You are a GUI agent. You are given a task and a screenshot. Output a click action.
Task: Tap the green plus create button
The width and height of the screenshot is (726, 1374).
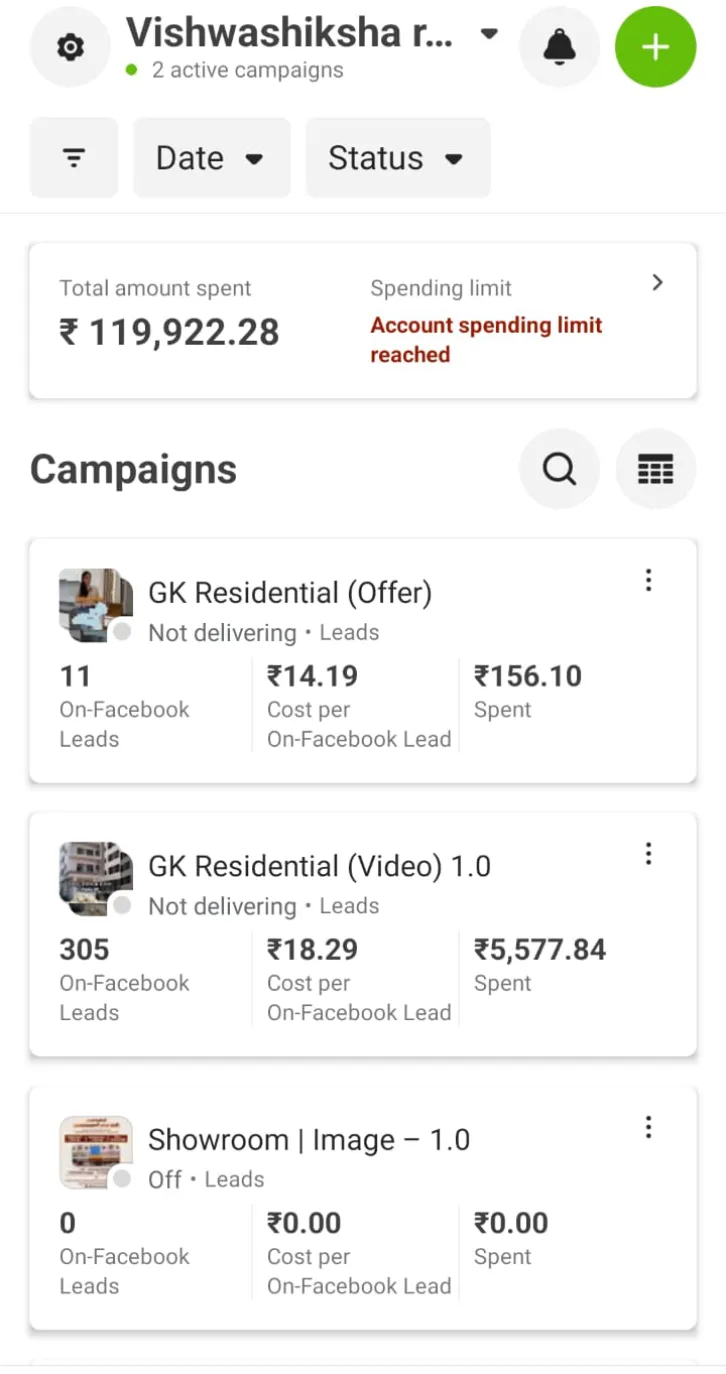(655, 47)
